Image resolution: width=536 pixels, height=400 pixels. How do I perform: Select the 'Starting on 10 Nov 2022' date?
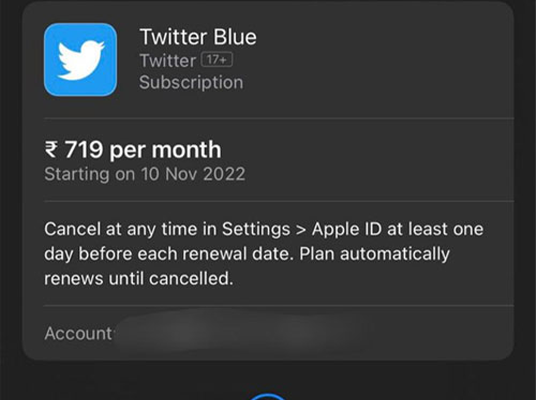[x=145, y=174]
